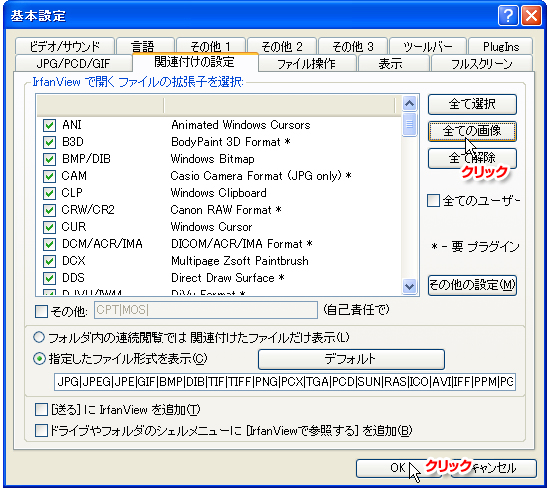Select the その他 3 tab
The width and height of the screenshot is (550, 488).
[353, 46]
